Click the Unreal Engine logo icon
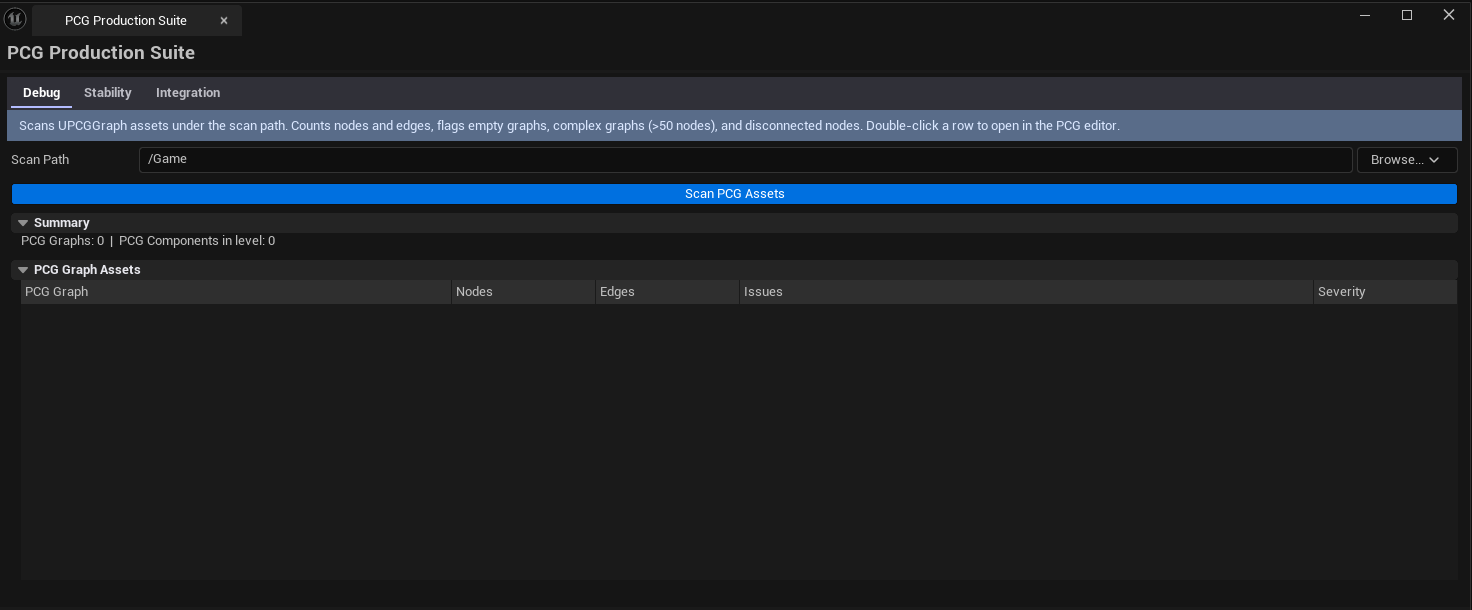Viewport: 1472px width, 610px height. click(15, 19)
